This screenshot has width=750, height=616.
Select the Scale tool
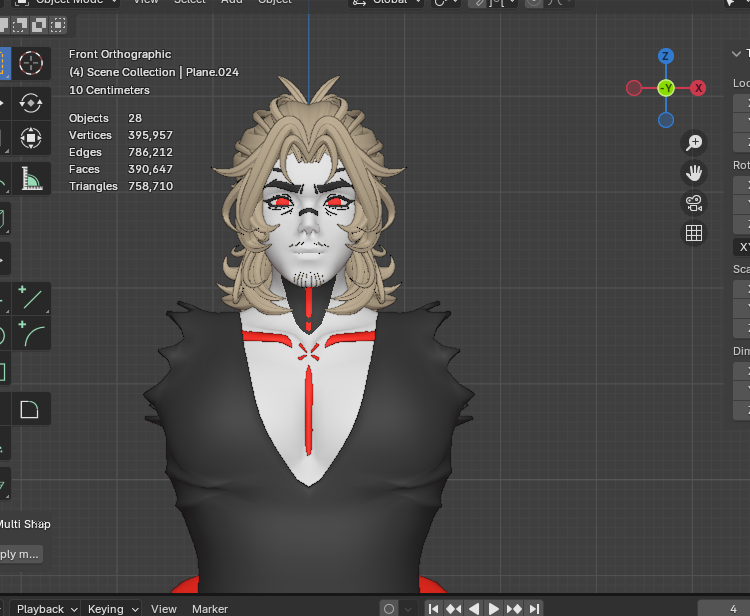click(x=31, y=138)
